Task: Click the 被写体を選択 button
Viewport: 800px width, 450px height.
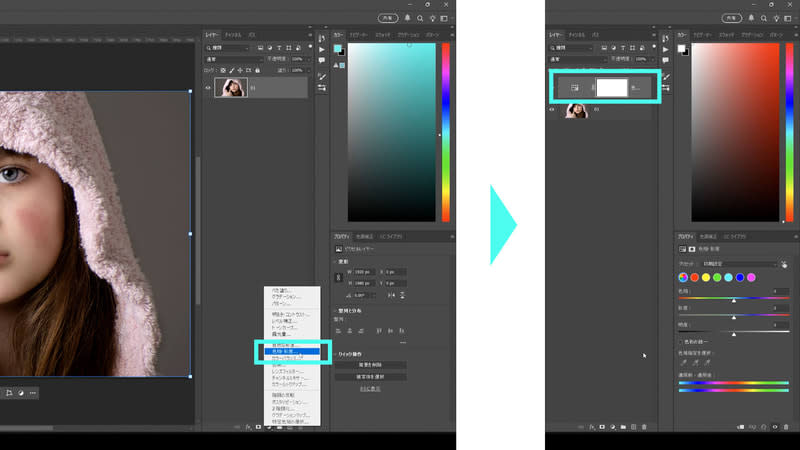Action: tap(377, 377)
